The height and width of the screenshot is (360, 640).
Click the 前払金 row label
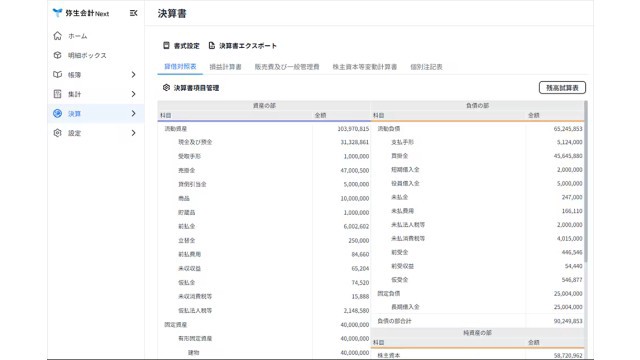(187, 226)
